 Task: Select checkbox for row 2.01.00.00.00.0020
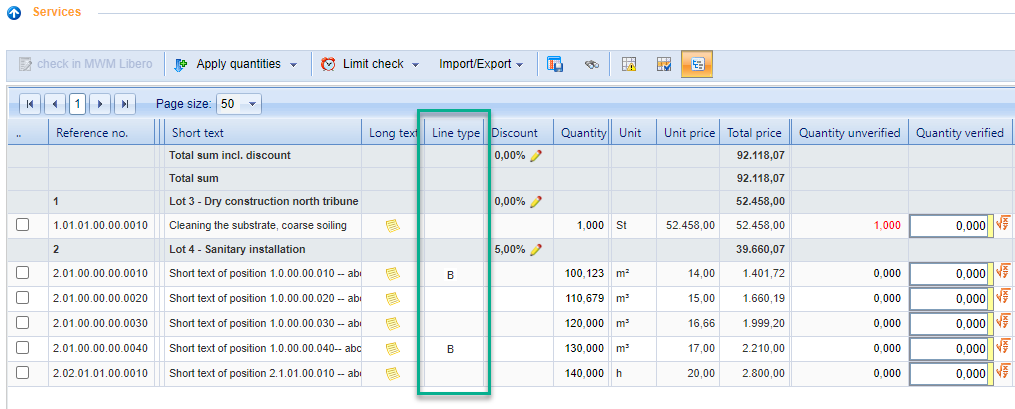click(x=23, y=298)
